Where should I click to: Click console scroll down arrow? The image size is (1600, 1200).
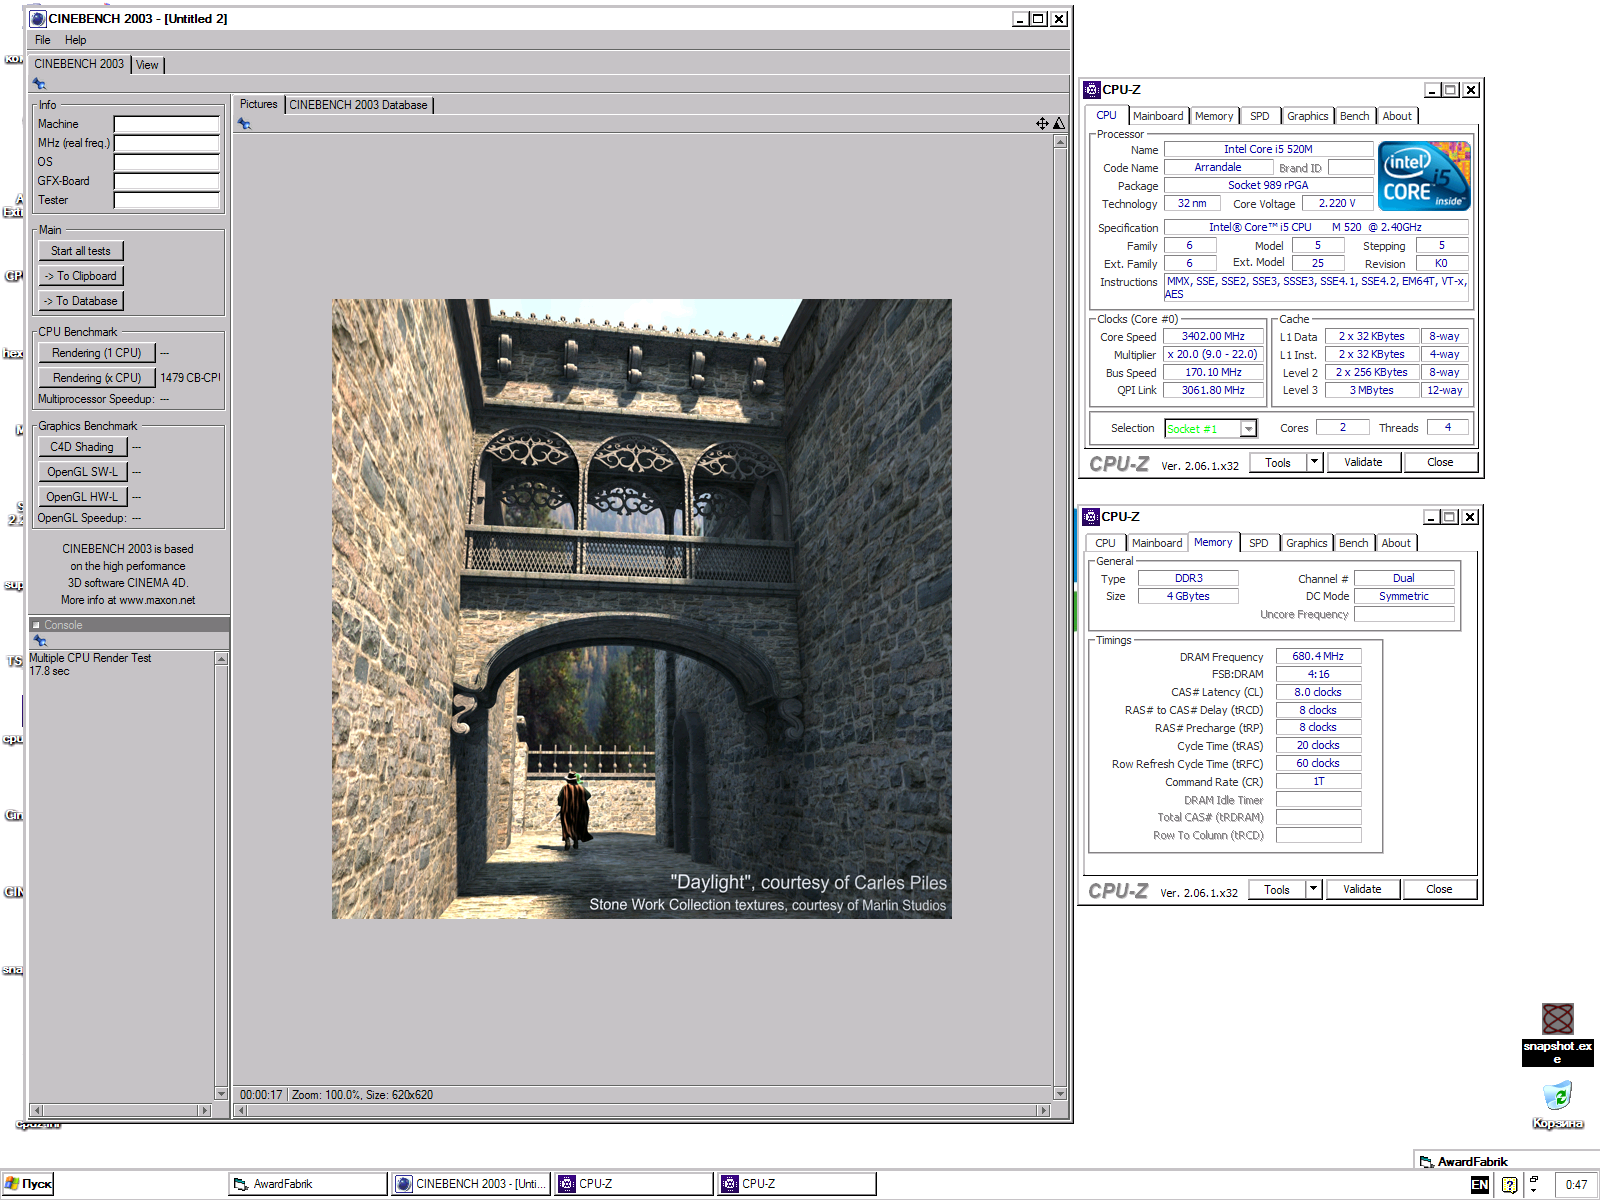point(221,1094)
